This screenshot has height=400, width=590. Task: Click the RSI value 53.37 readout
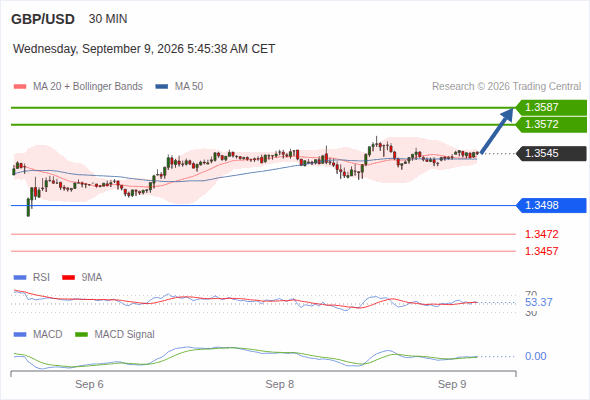(x=539, y=303)
